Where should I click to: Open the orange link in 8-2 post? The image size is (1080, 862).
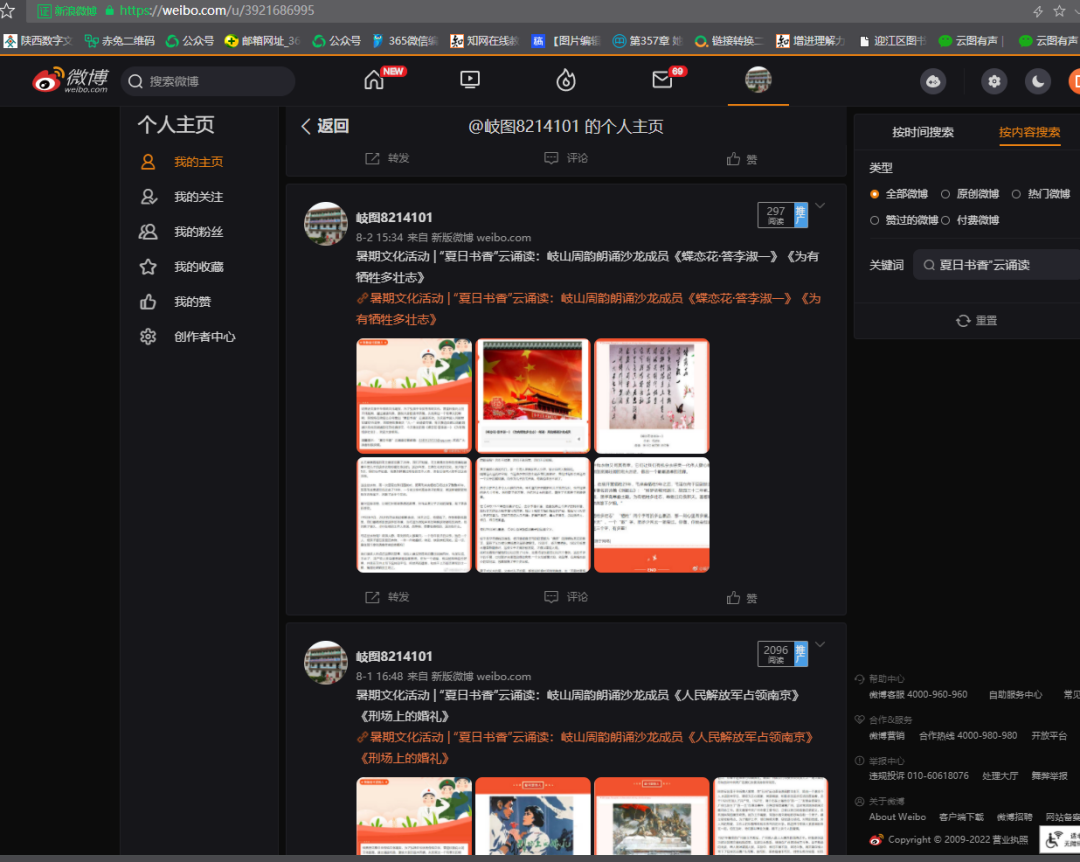[588, 309]
